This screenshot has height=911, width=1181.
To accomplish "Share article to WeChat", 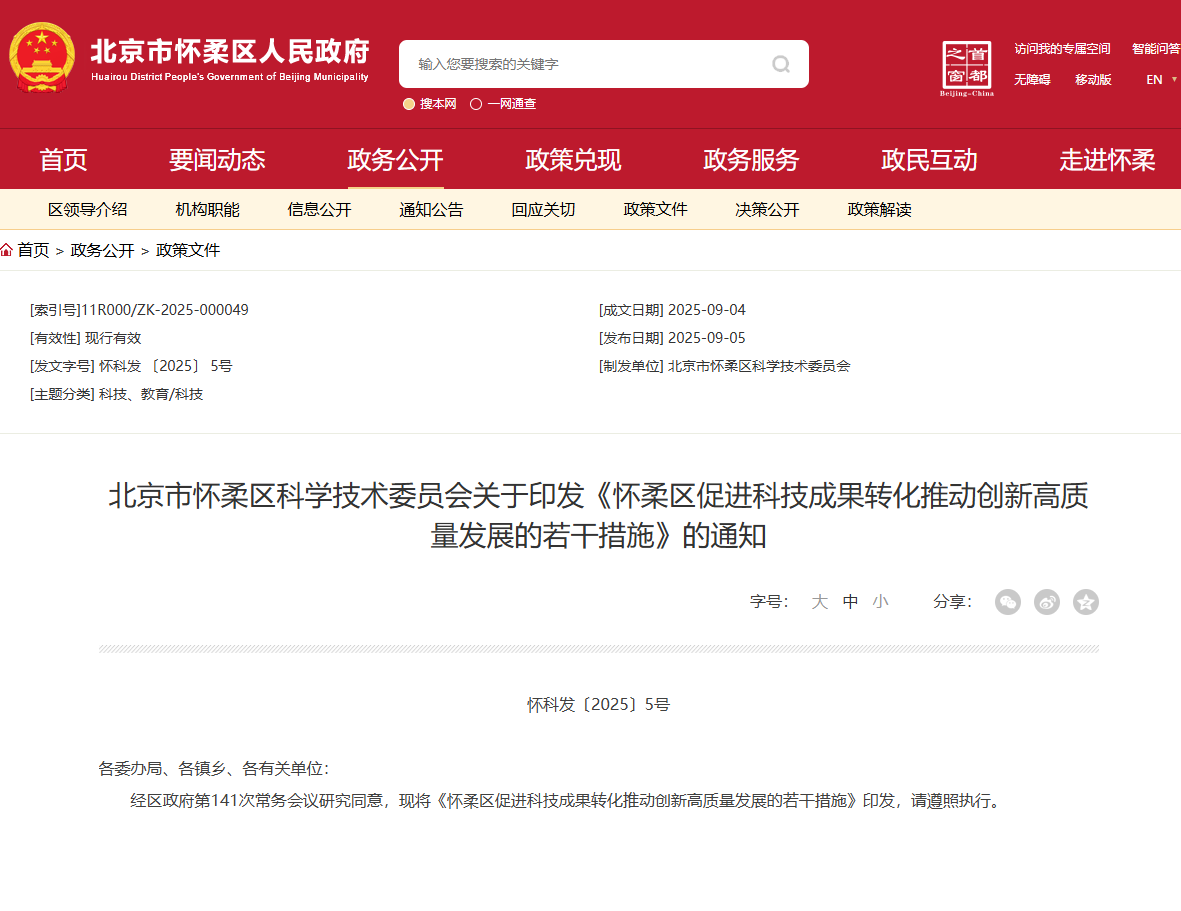I will pos(1007,602).
